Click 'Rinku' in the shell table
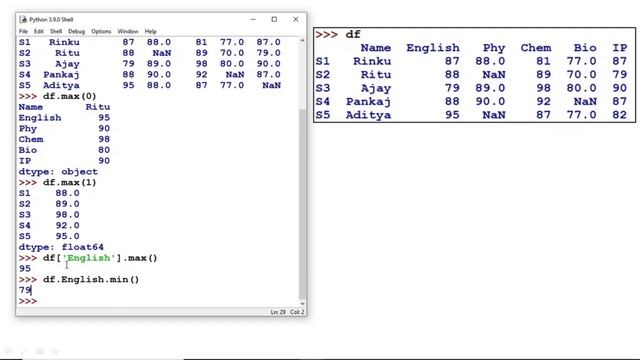 (x=64, y=42)
